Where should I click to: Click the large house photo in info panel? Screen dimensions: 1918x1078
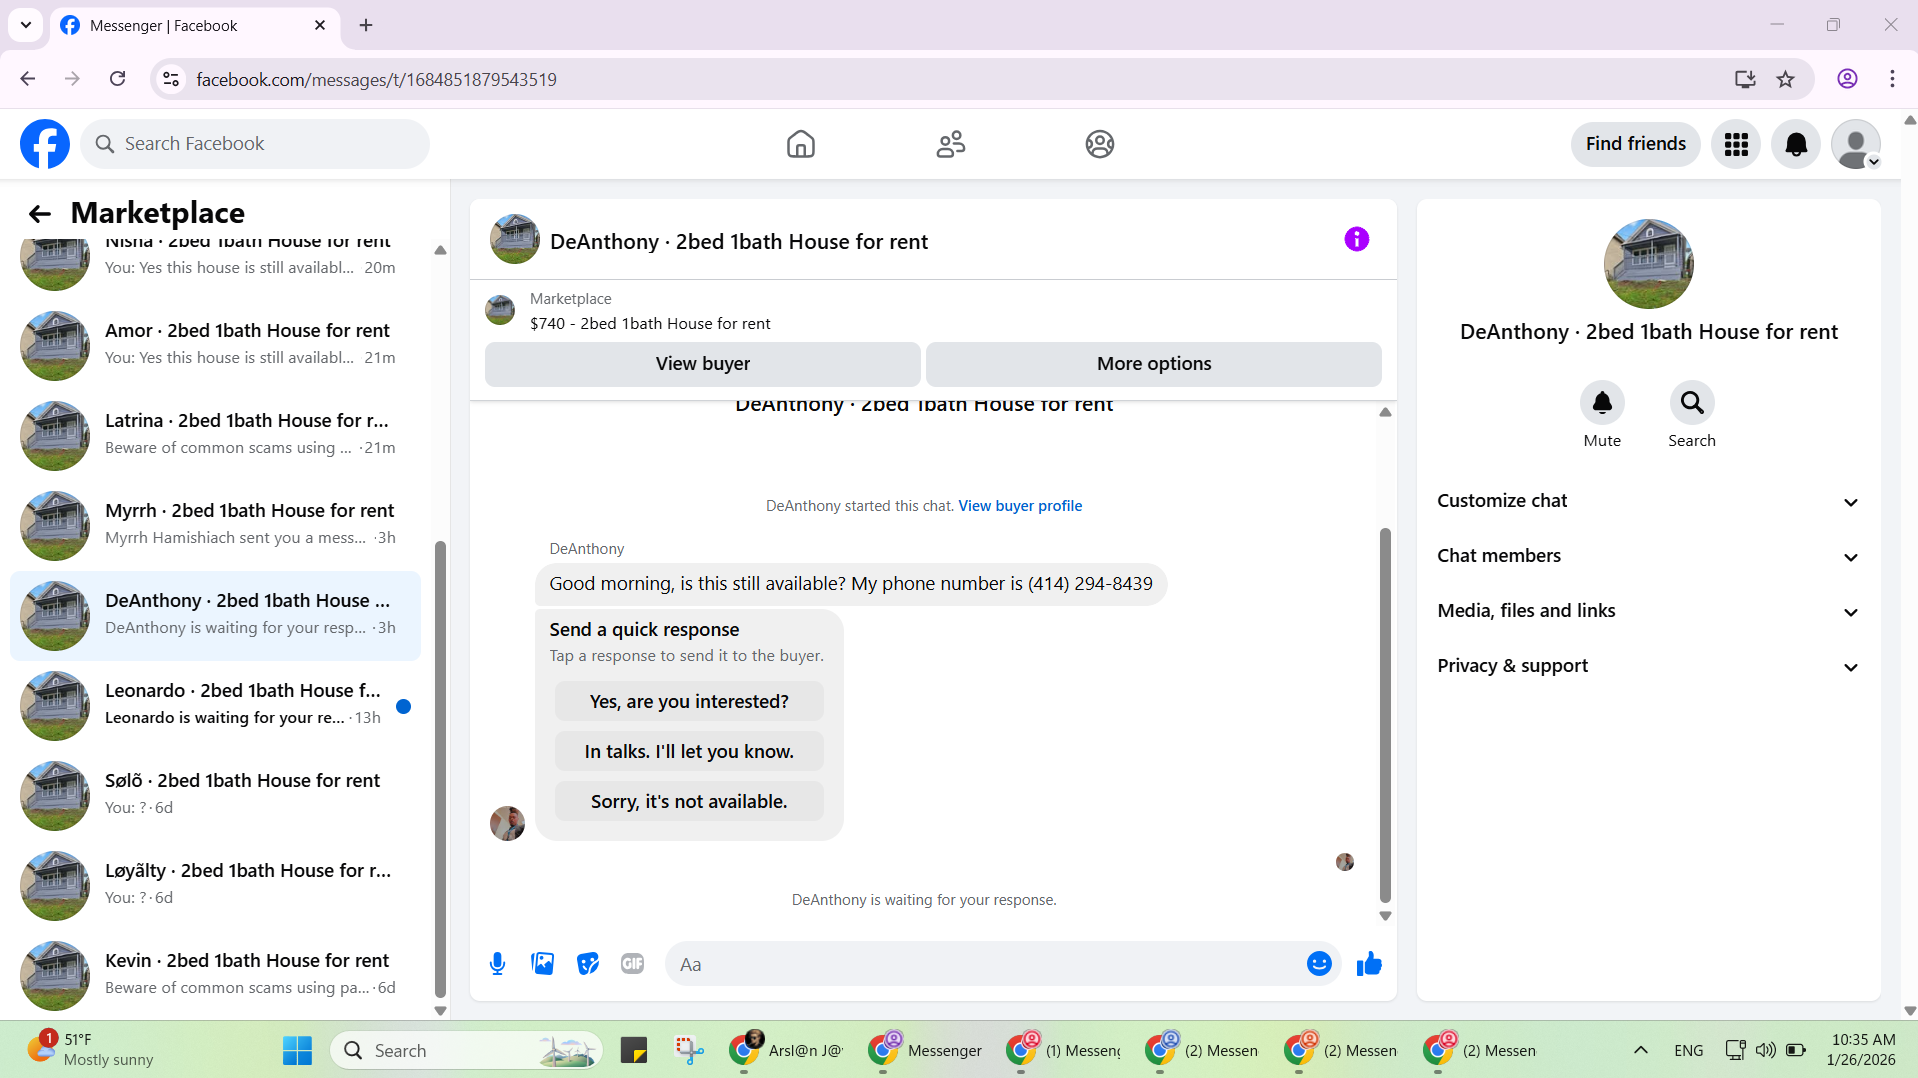tap(1648, 264)
